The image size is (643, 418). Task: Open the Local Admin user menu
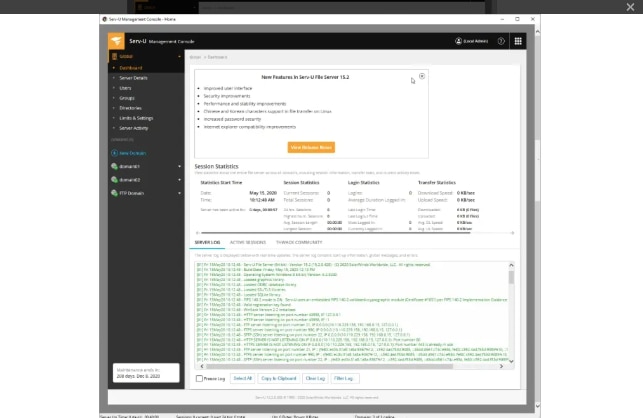click(472, 41)
